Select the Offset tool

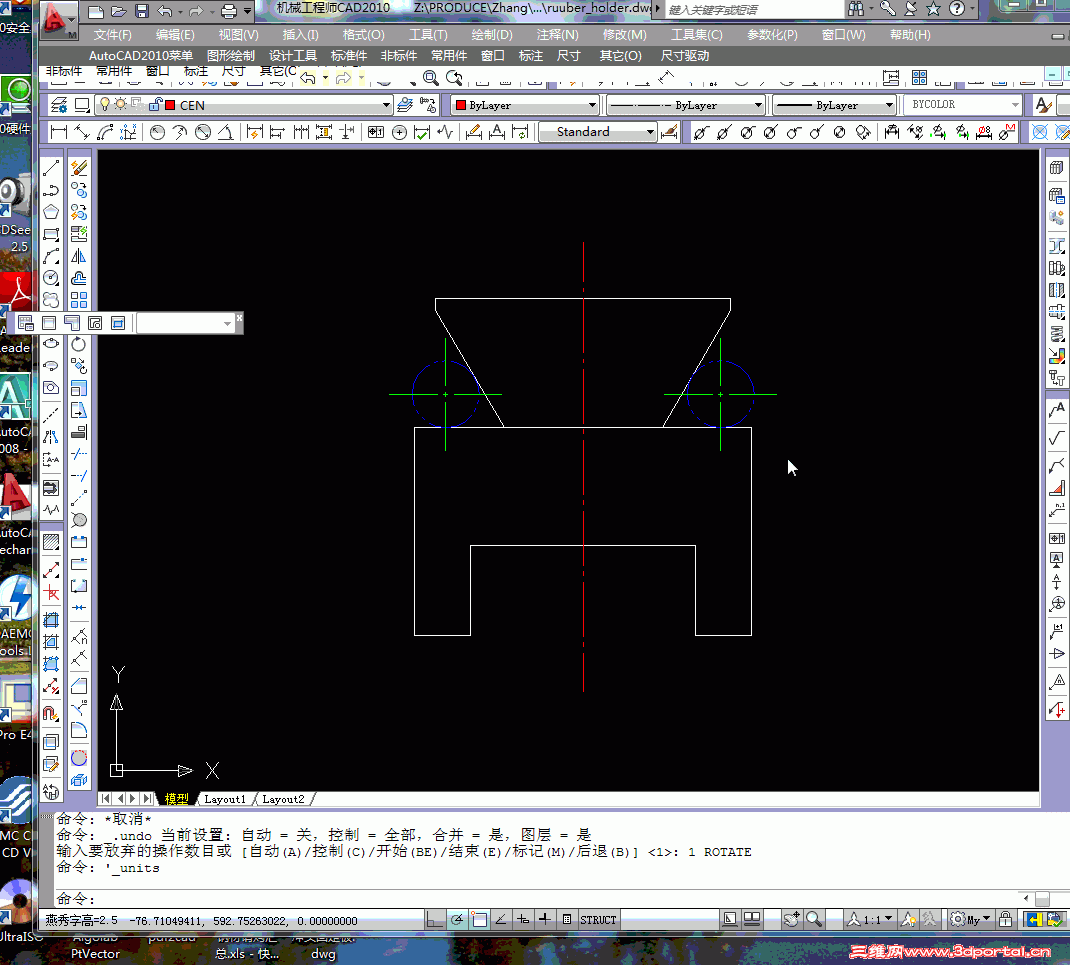pyautogui.click(x=79, y=278)
